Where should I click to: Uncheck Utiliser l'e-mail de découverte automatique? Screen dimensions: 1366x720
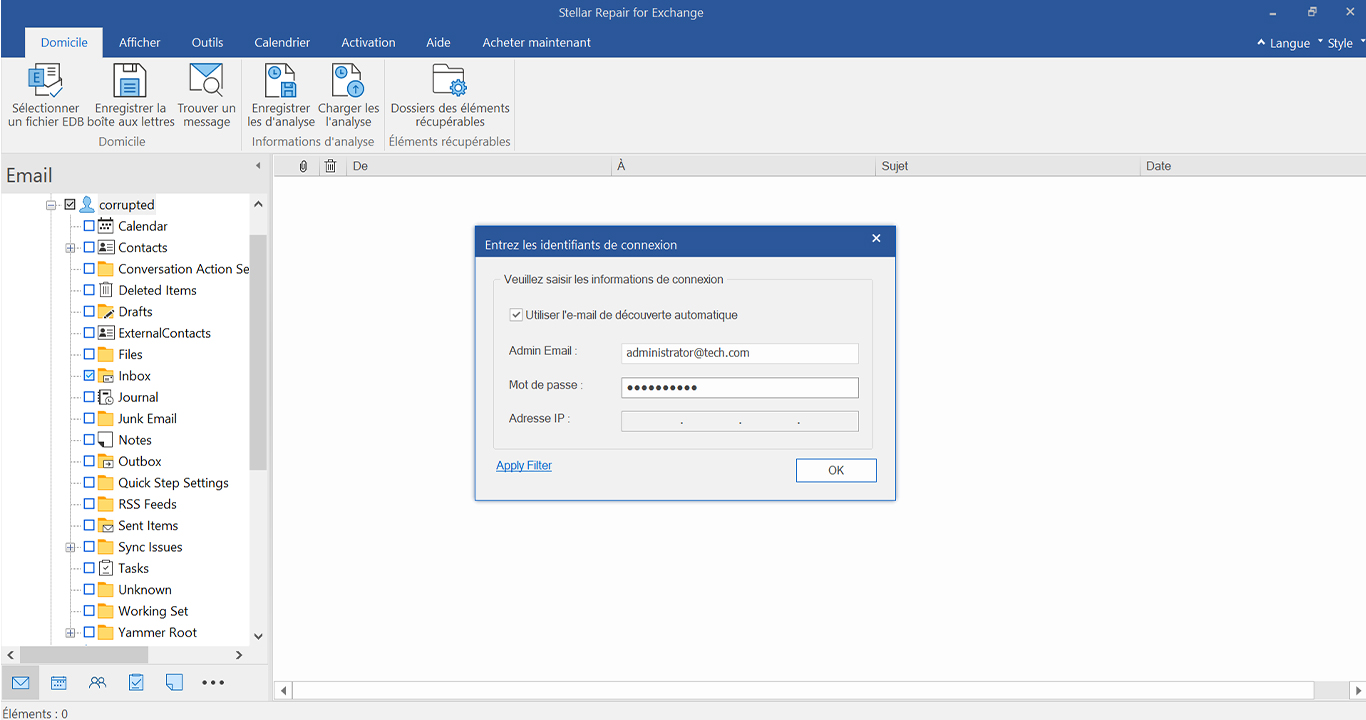pos(516,315)
